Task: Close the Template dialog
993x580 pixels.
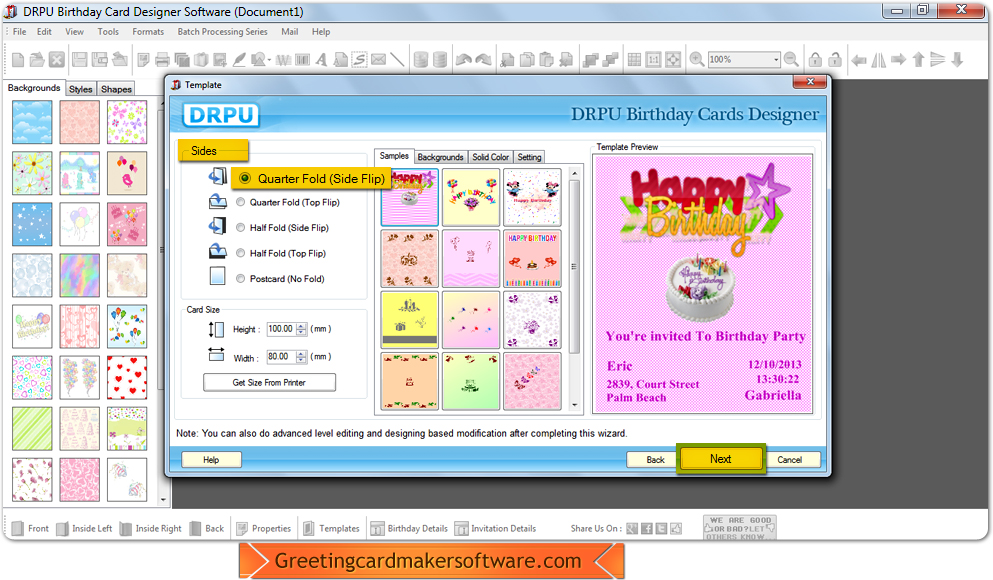Action: click(x=810, y=82)
